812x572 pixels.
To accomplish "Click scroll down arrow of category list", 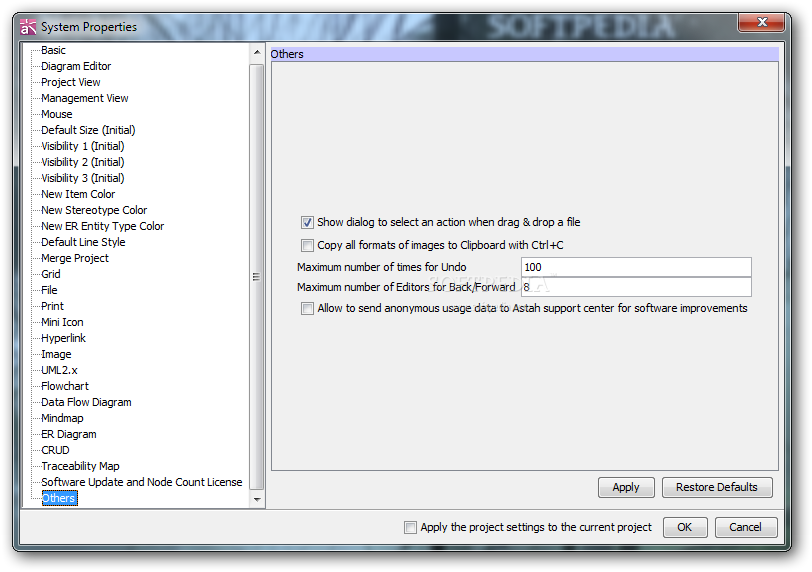I will [x=257, y=500].
